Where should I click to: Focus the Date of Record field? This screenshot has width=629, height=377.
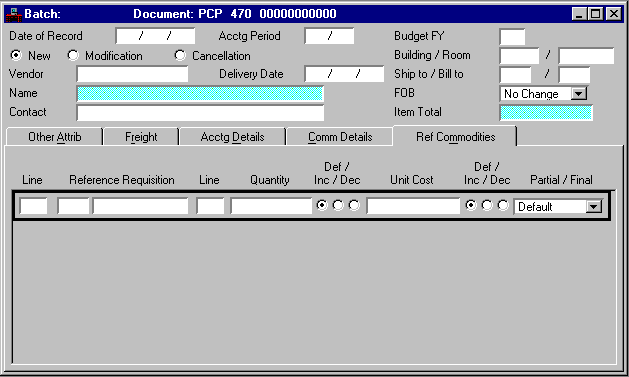155,36
